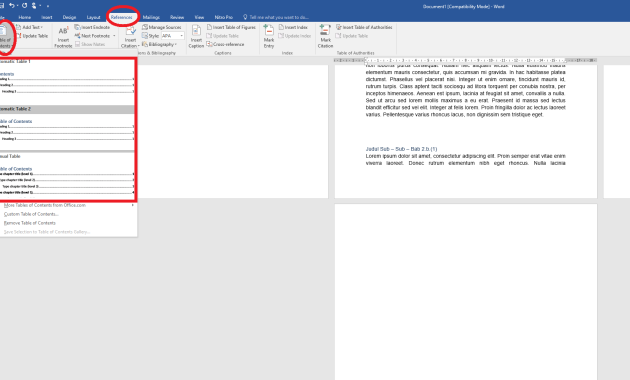Click the Bibliography icon
The image size is (630, 380).
(x=145, y=44)
